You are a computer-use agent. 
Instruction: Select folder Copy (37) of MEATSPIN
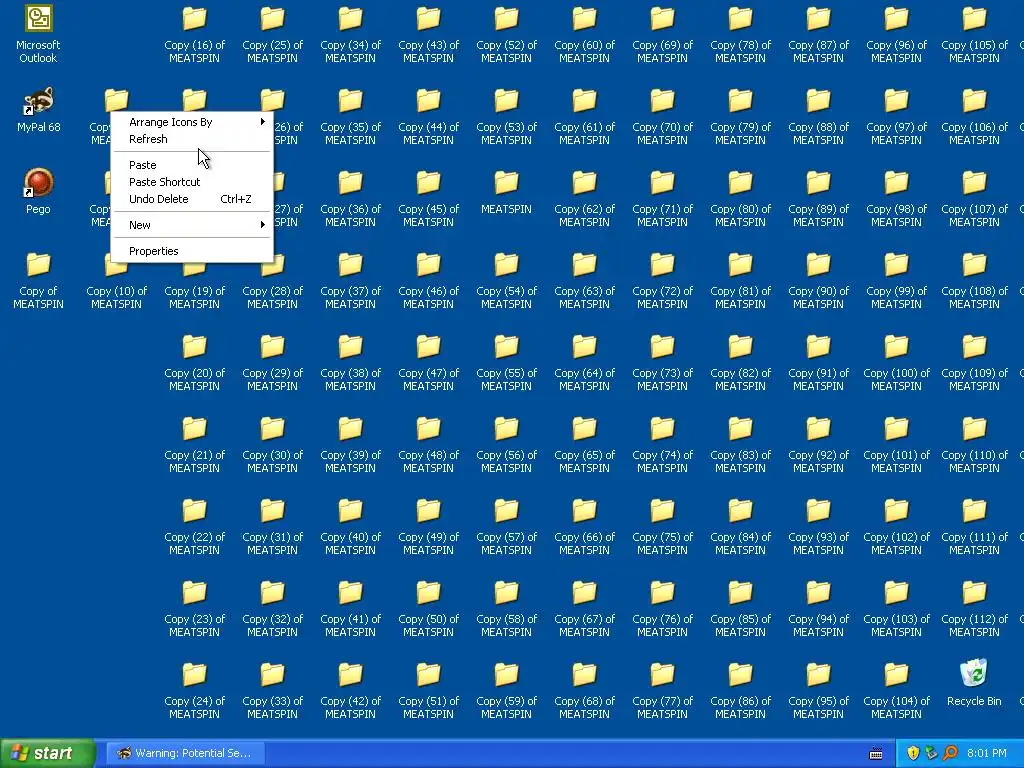click(350, 280)
